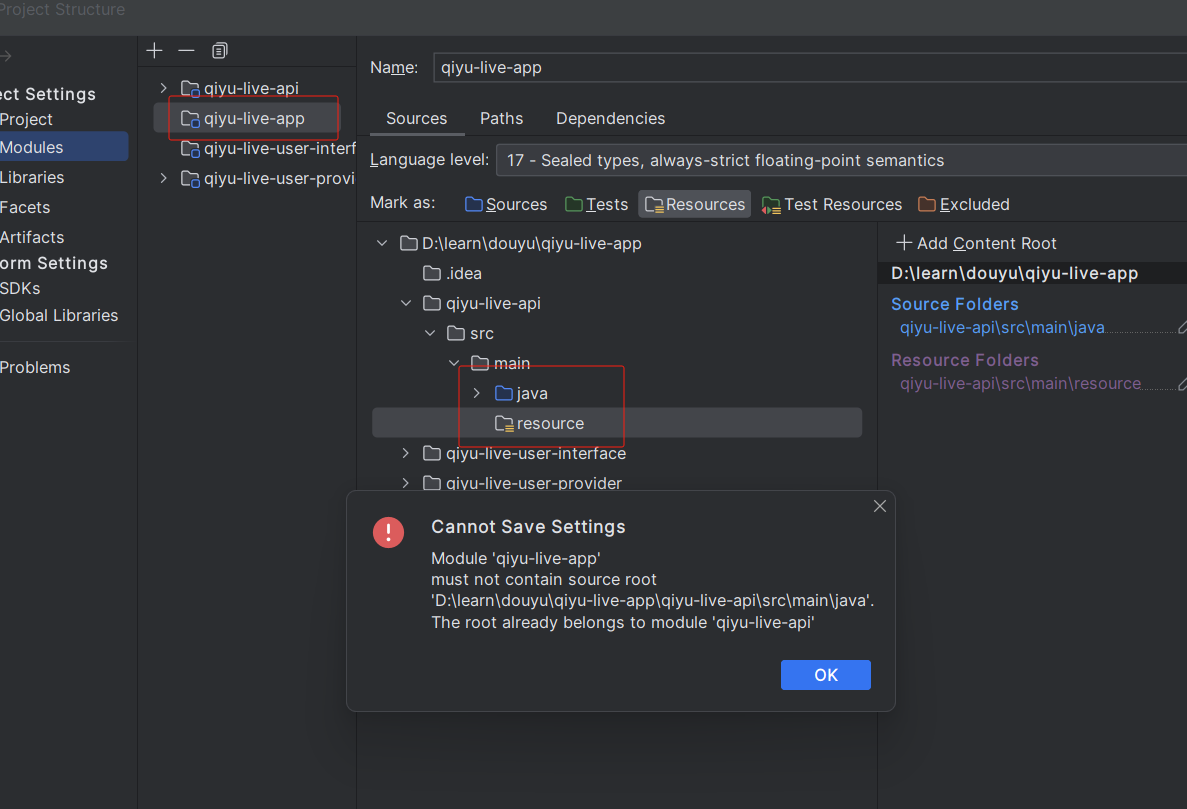This screenshot has height=809, width=1187.
Task: Select qiyu-live-user-interface module in list
Action: coord(268,148)
